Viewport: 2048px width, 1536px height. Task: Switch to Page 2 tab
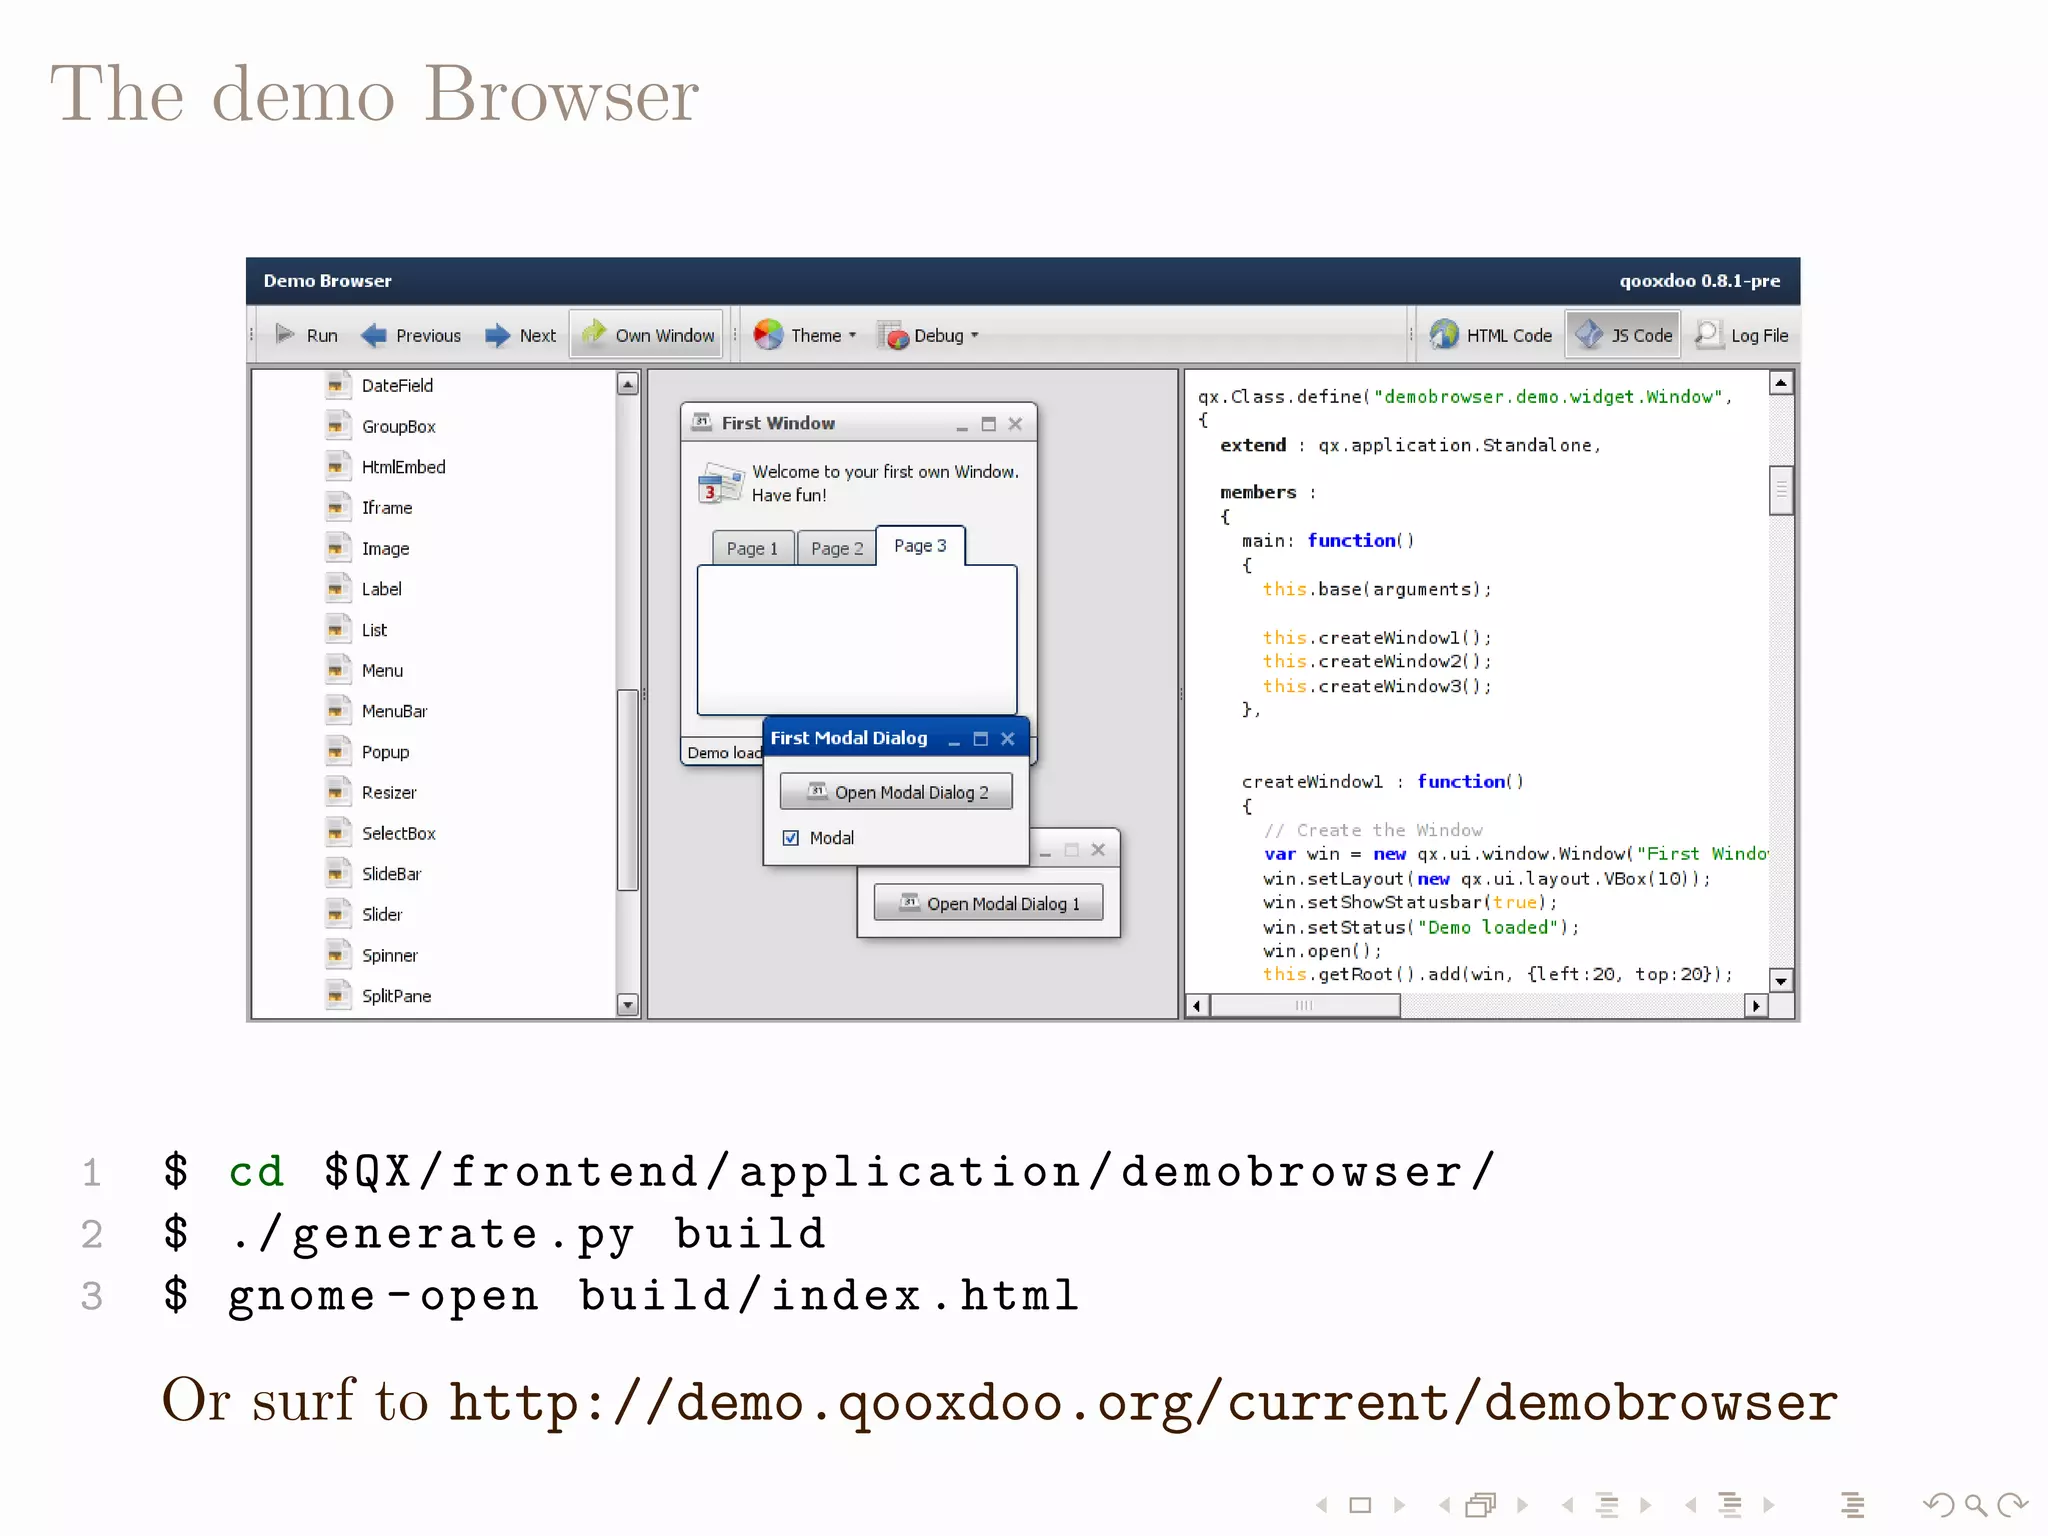click(x=837, y=548)
